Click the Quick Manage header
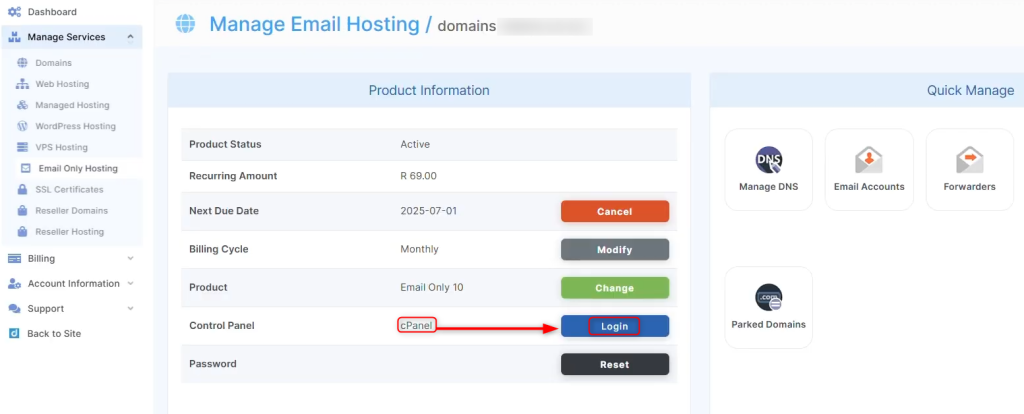This screenshot has width=1024, height=414. (970, 90)
